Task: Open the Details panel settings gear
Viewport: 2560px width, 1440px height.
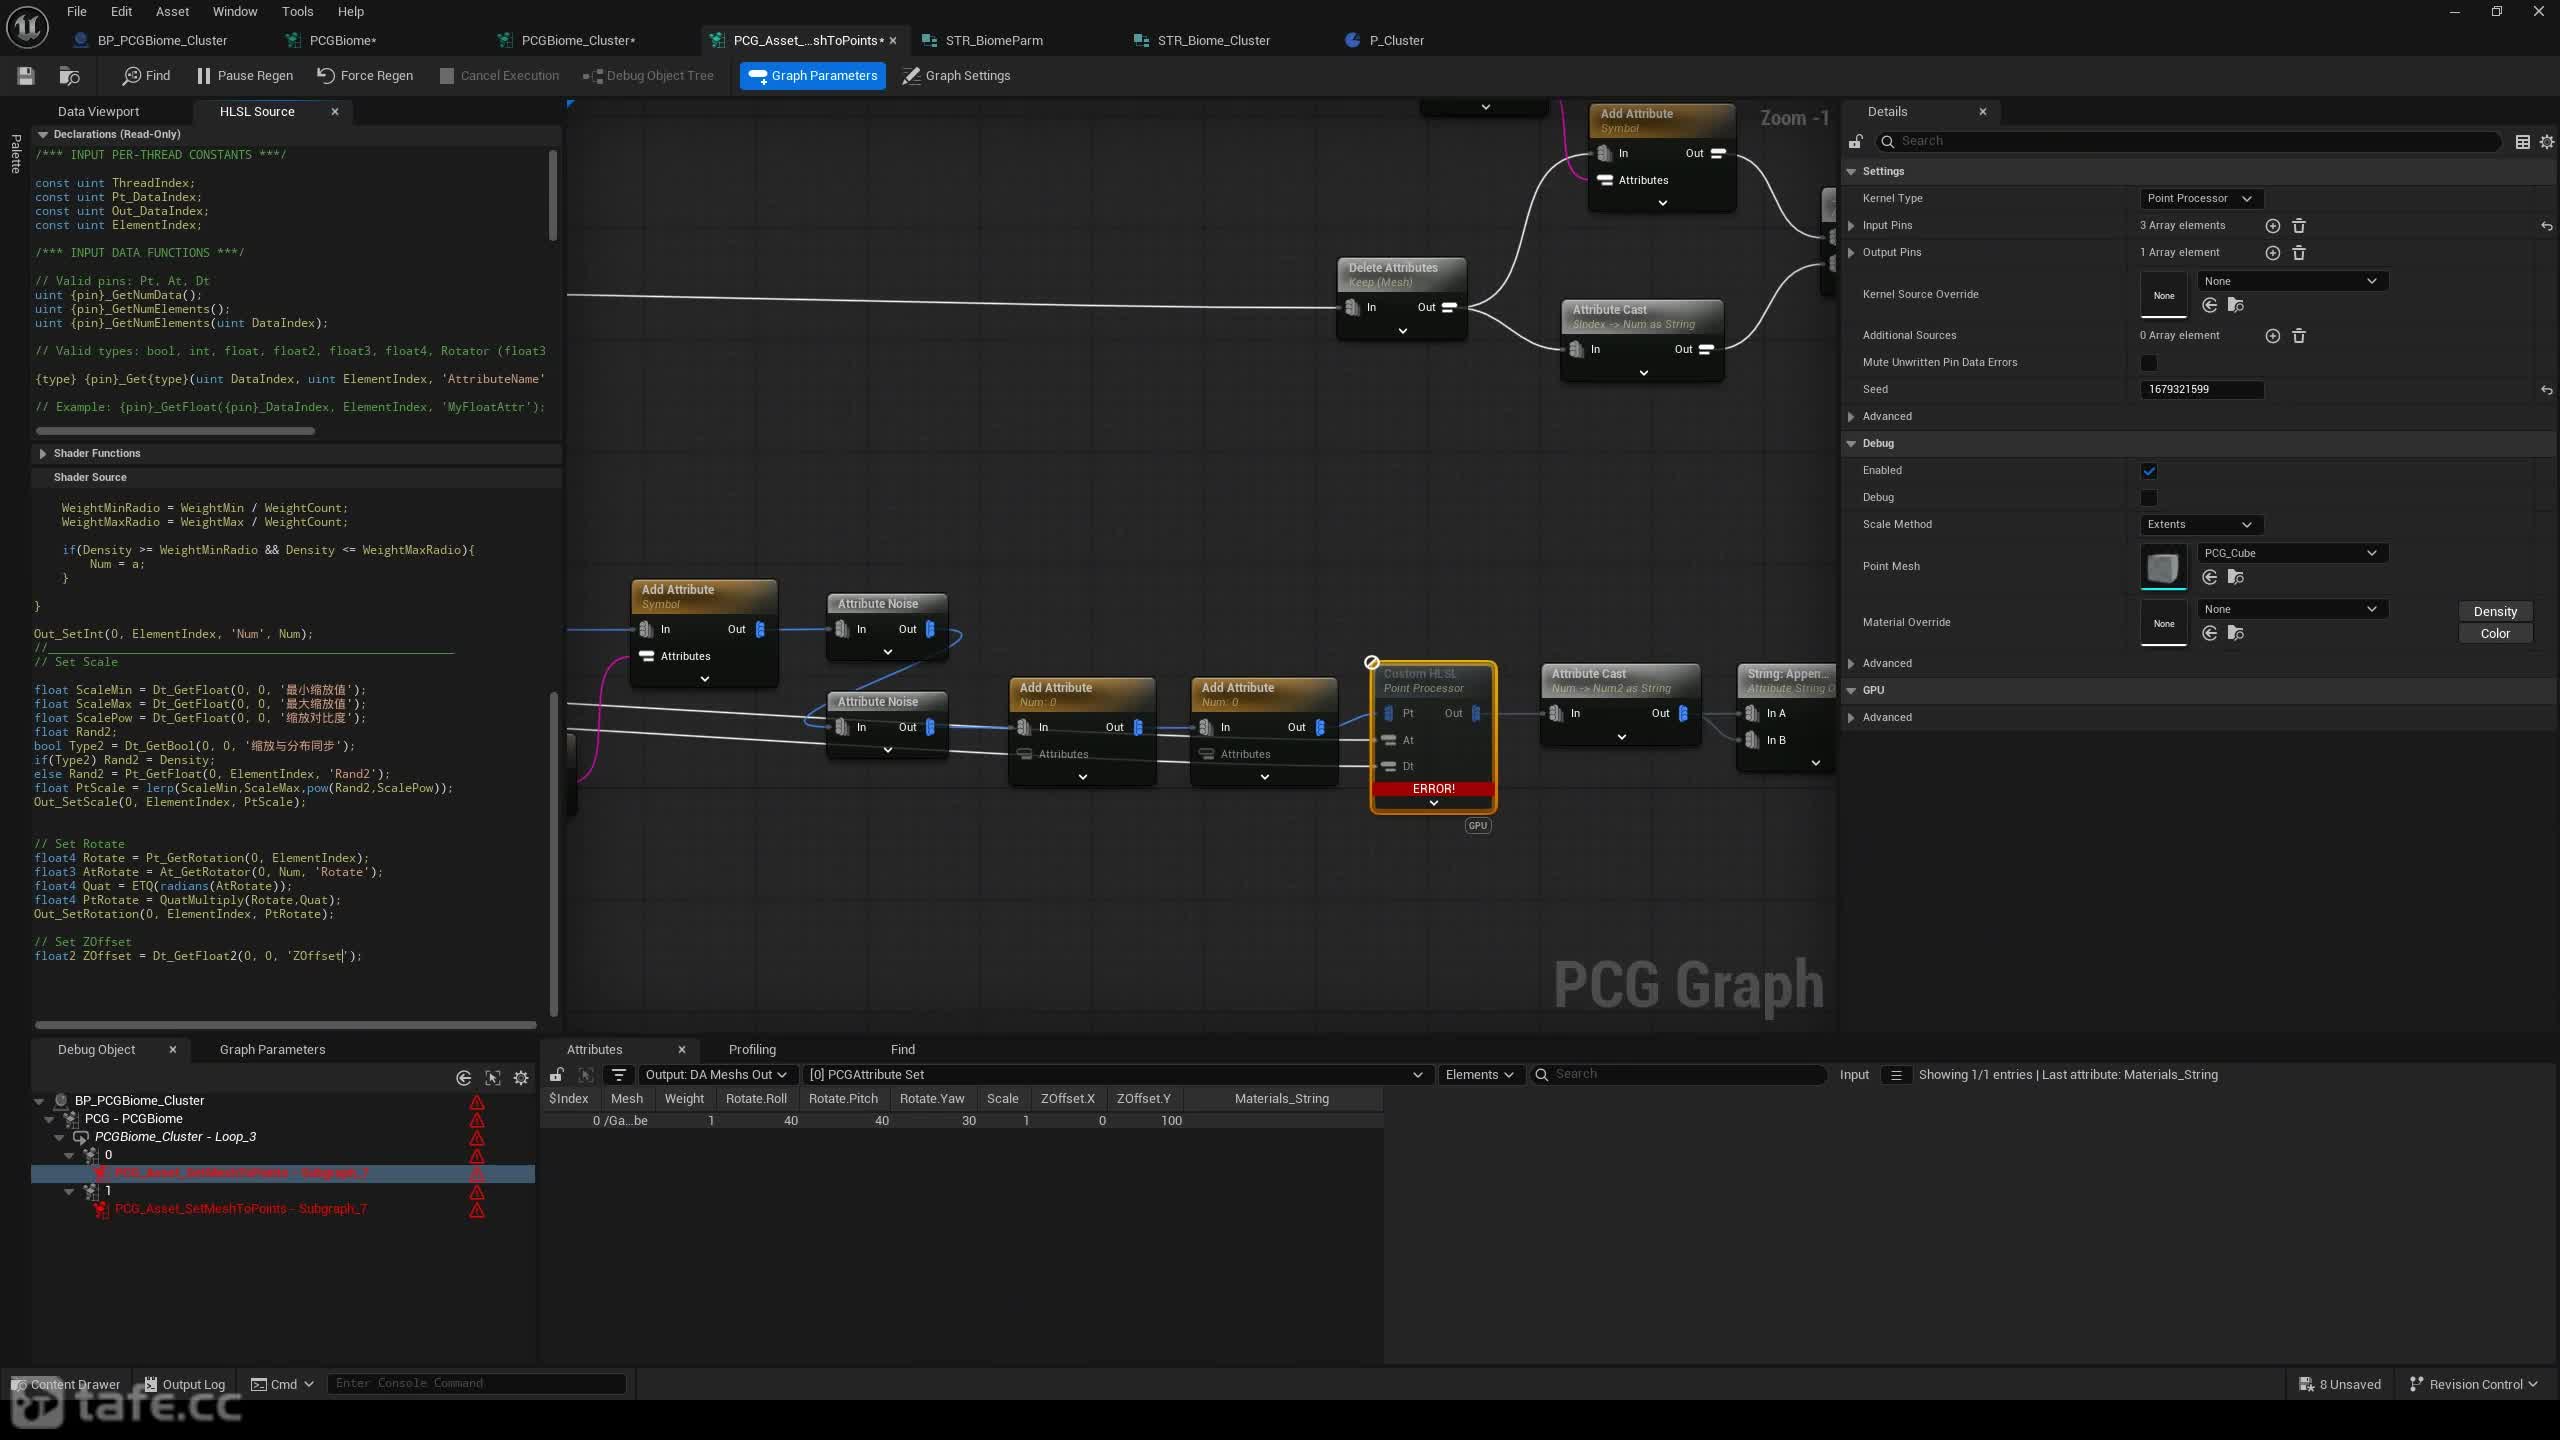Action: click(x=2547, y=142)
